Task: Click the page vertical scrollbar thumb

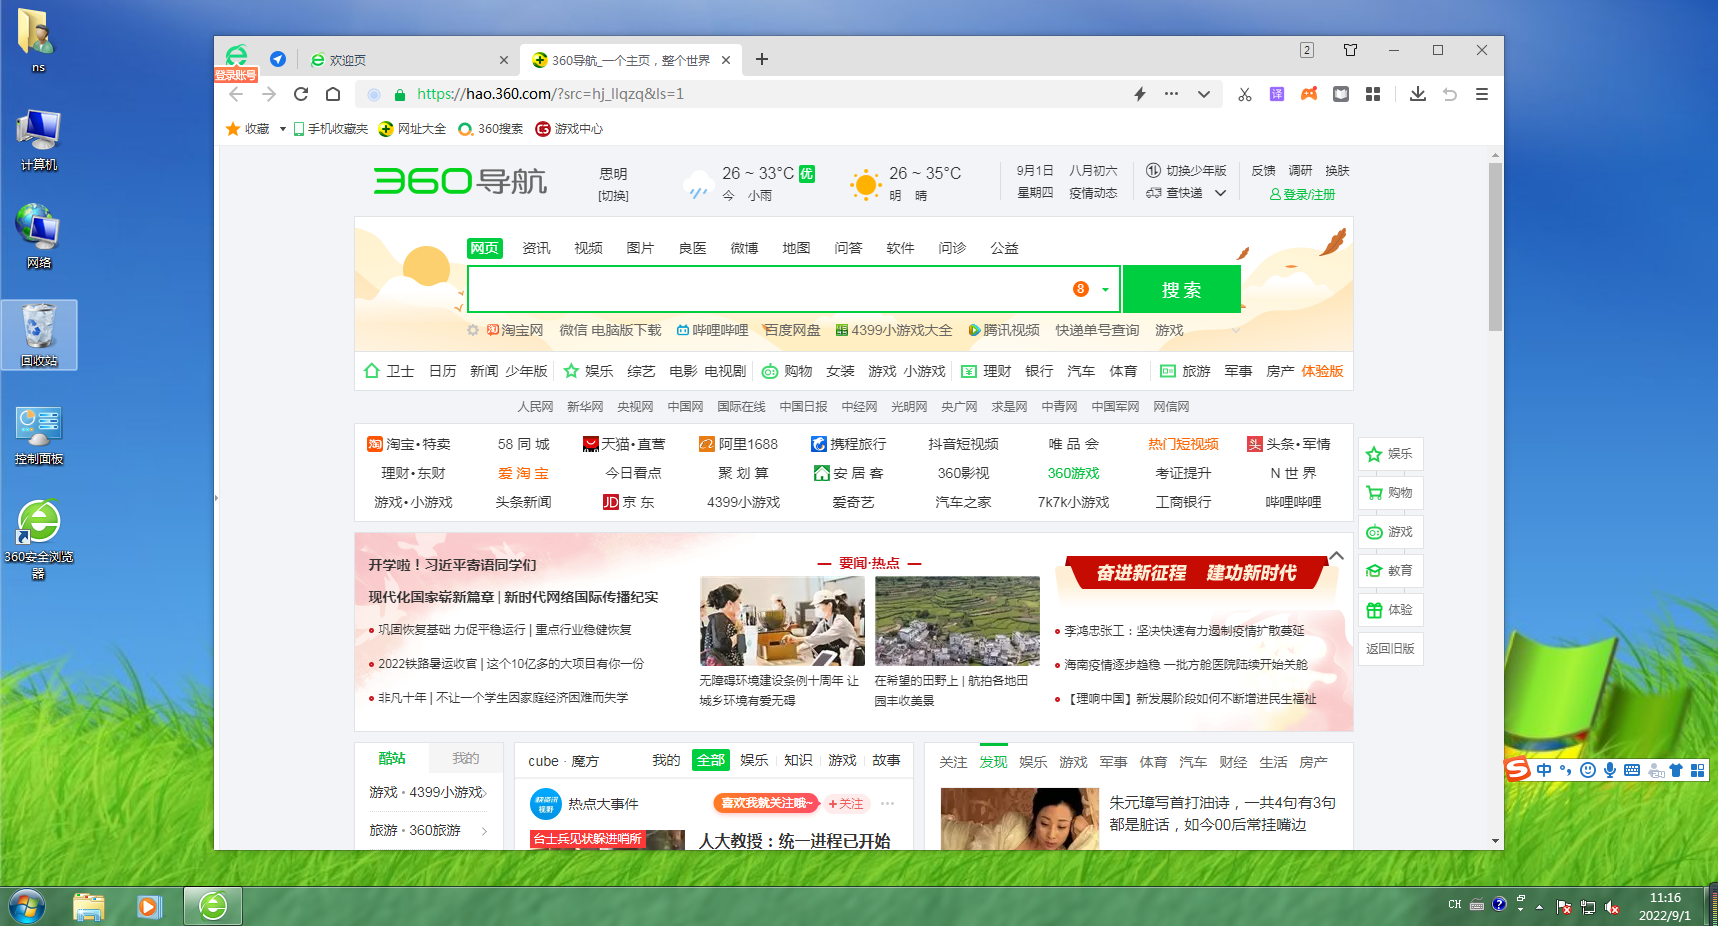Action: [1495, 246]
